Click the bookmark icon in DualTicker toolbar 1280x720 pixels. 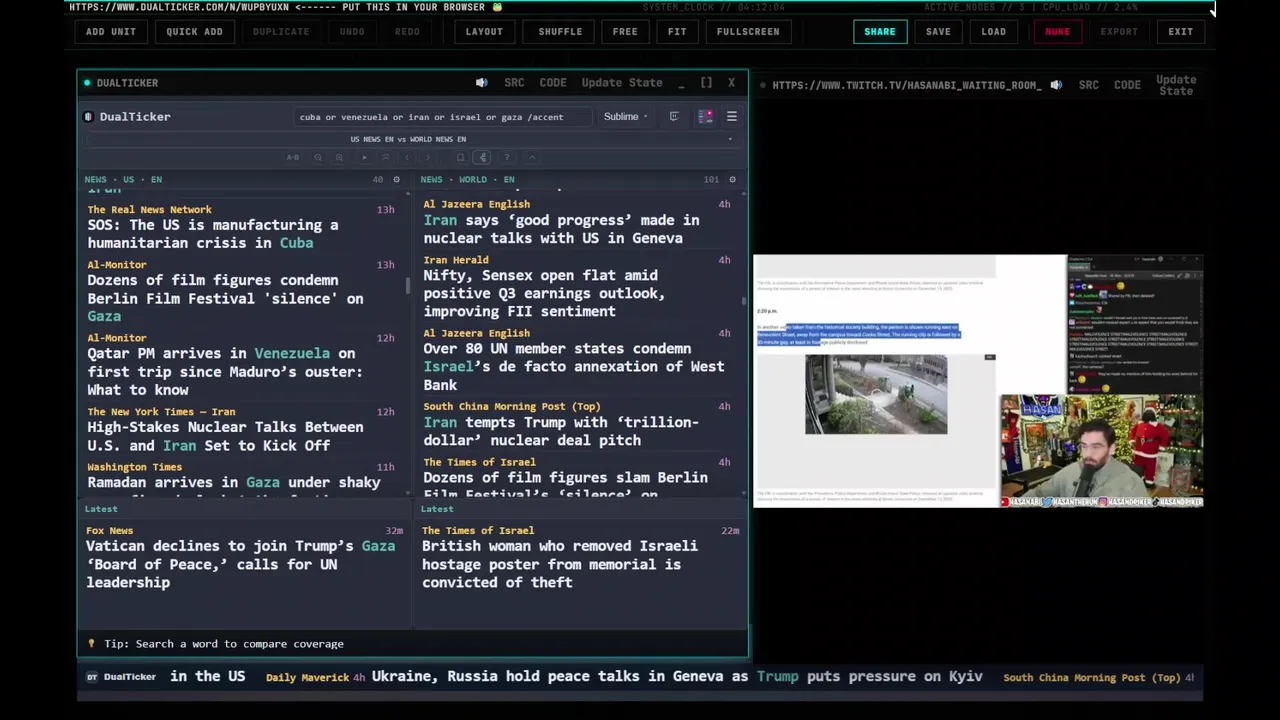coord(460,157)
